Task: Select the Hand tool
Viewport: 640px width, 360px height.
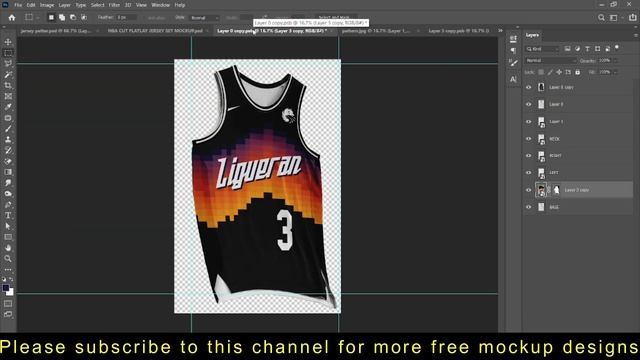Action: 8,248
